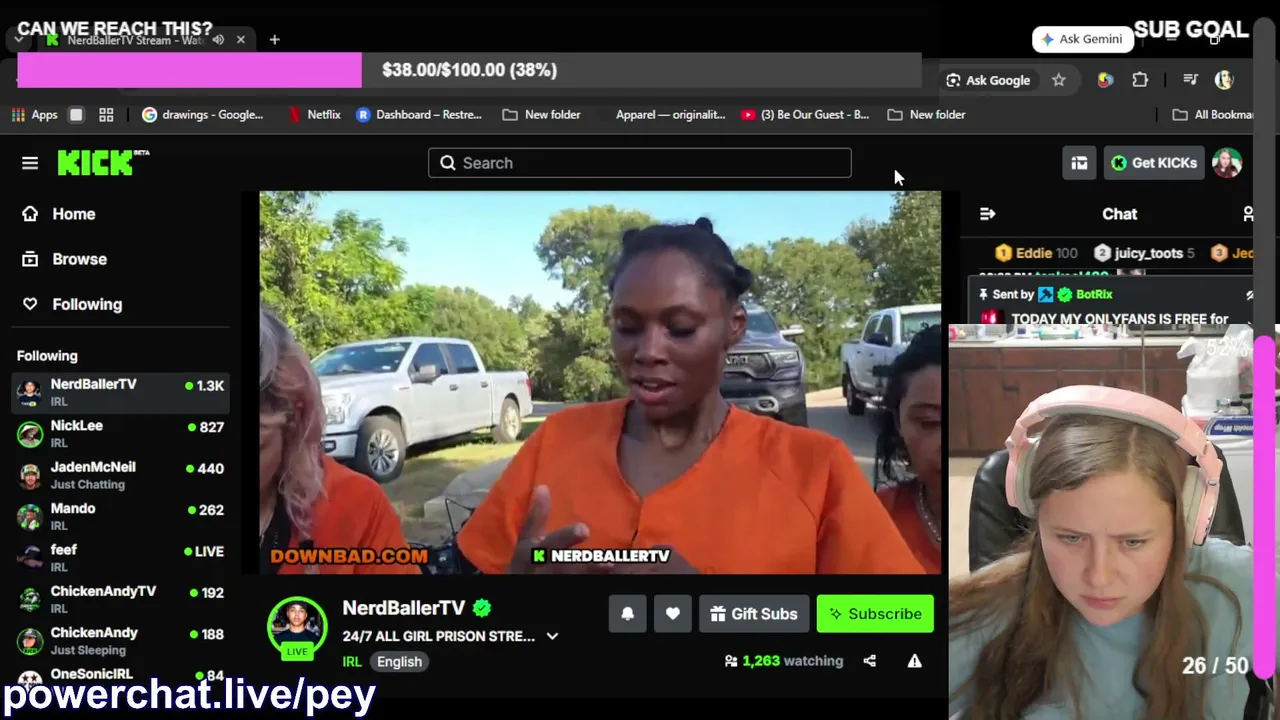Open NickLee in the Following list

coord(120,434)
